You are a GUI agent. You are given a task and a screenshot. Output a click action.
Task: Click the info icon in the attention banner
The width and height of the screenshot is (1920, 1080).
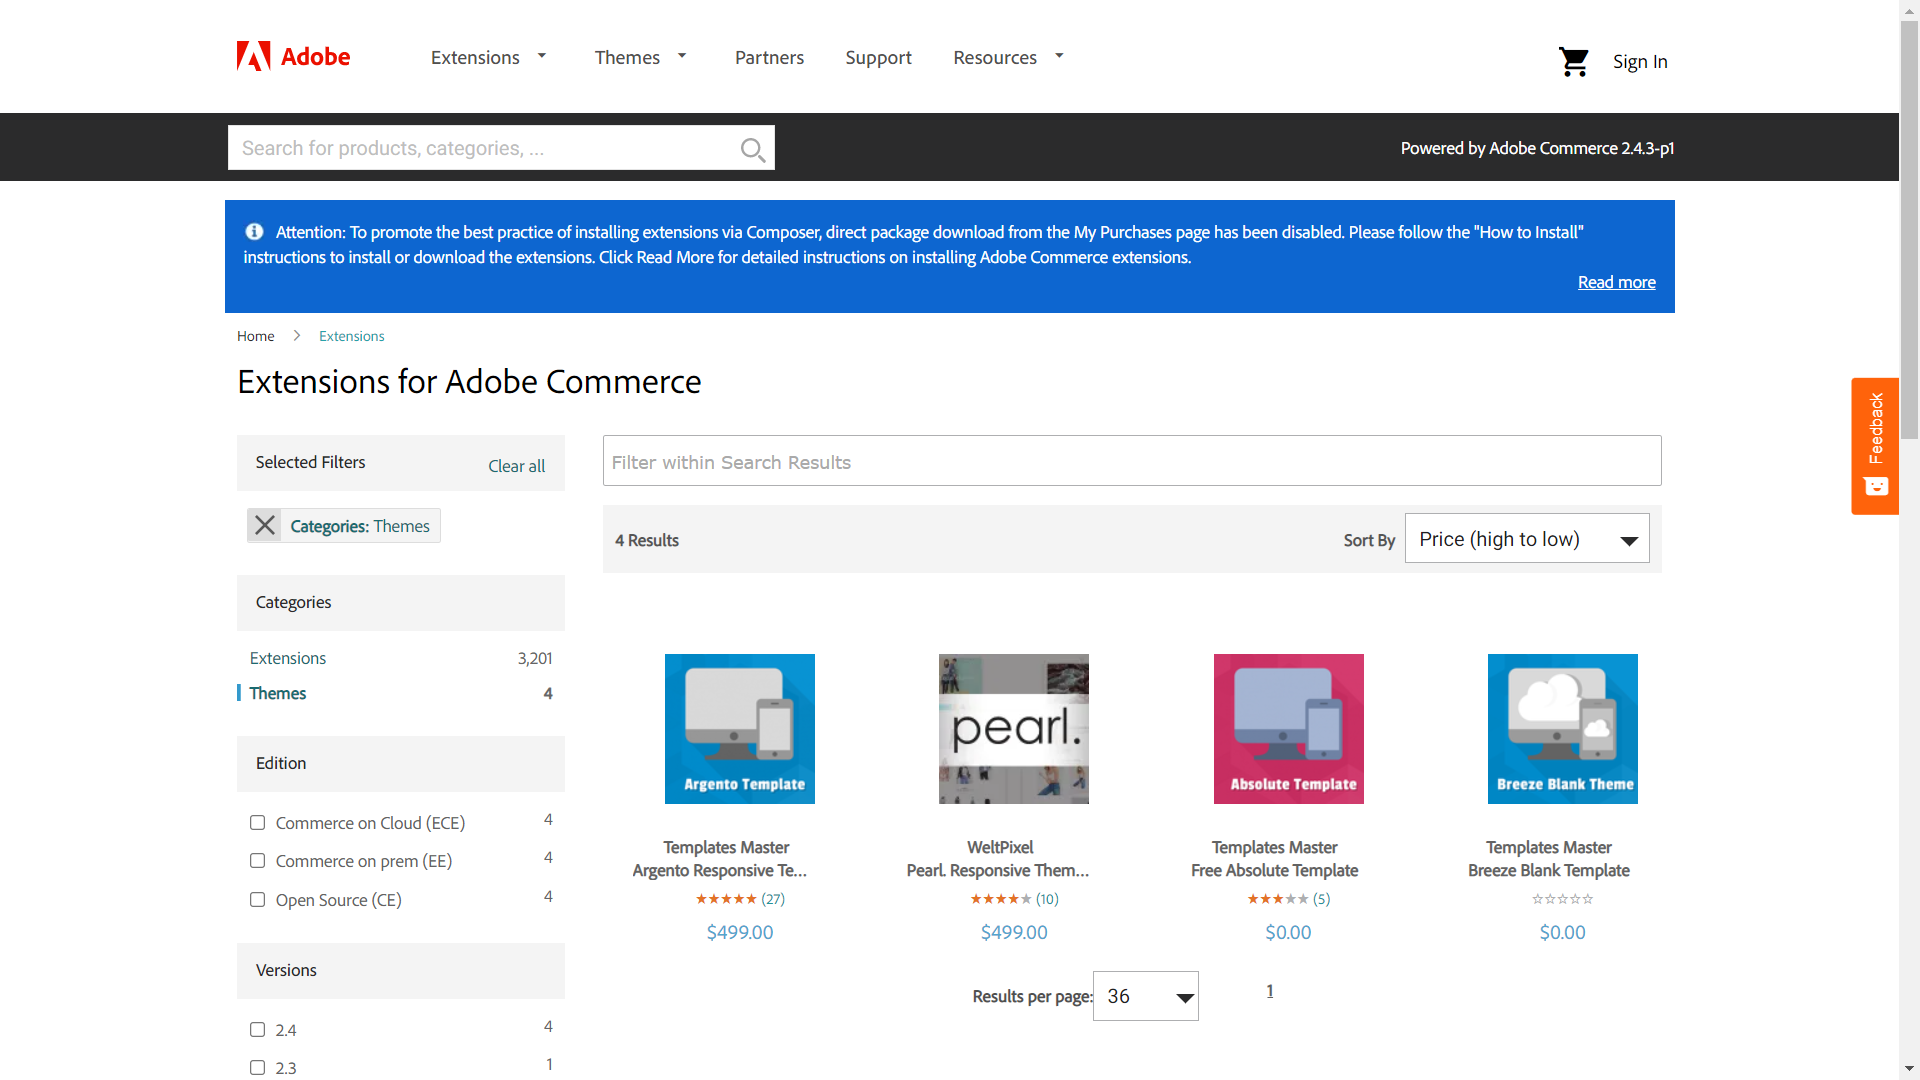(255, 232)
